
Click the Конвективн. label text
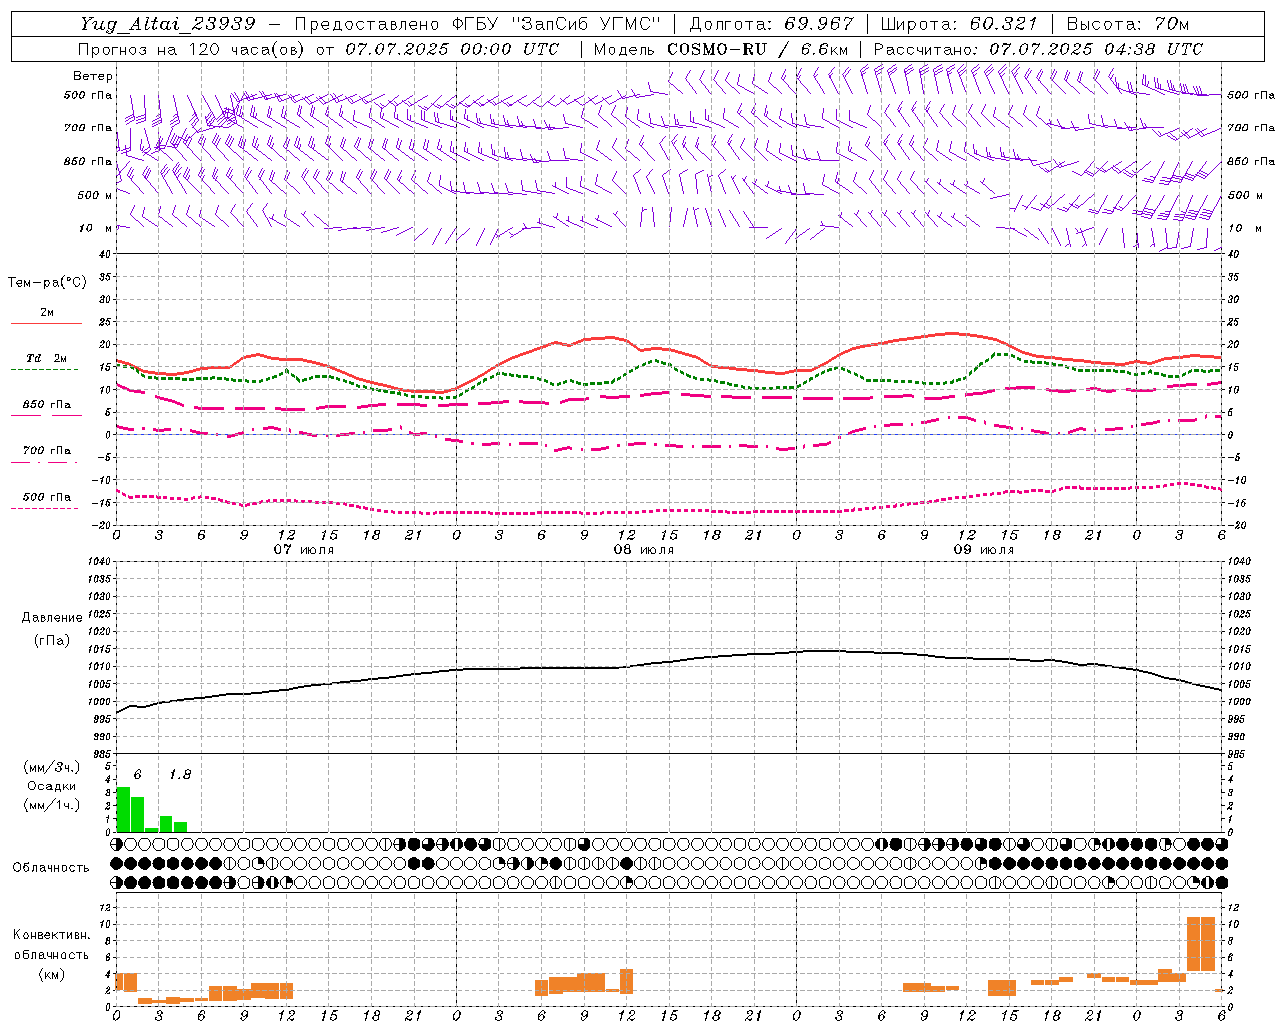[51, 935]
